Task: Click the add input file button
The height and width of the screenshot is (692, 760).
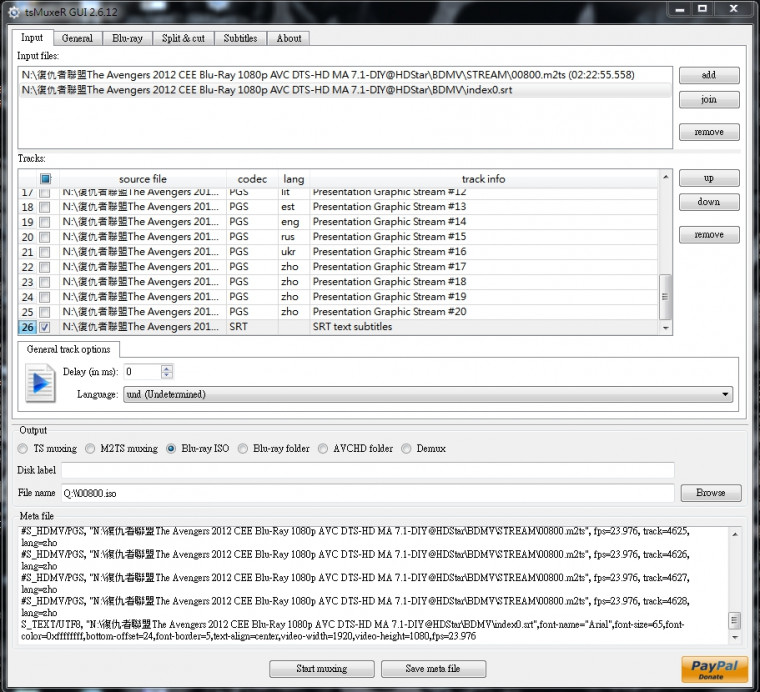Action: coord(709,75)
